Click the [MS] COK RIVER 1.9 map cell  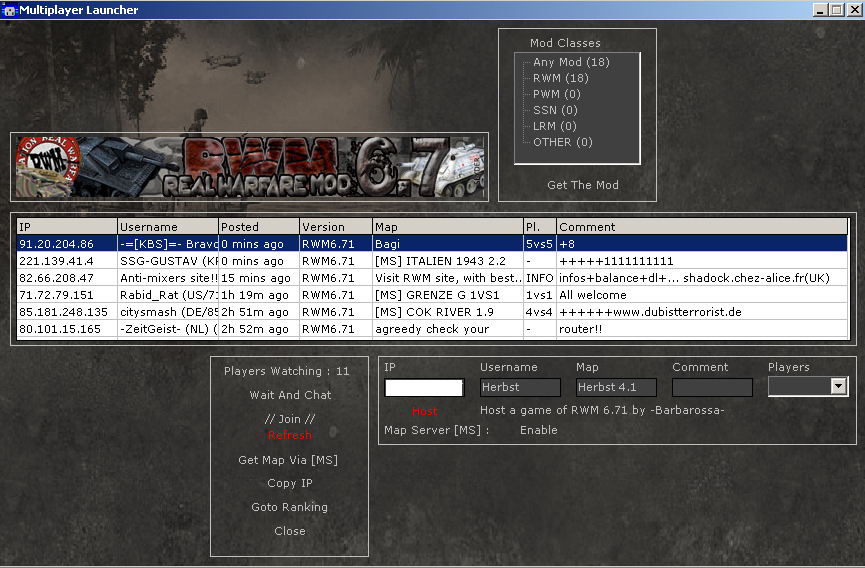[448, 312]
